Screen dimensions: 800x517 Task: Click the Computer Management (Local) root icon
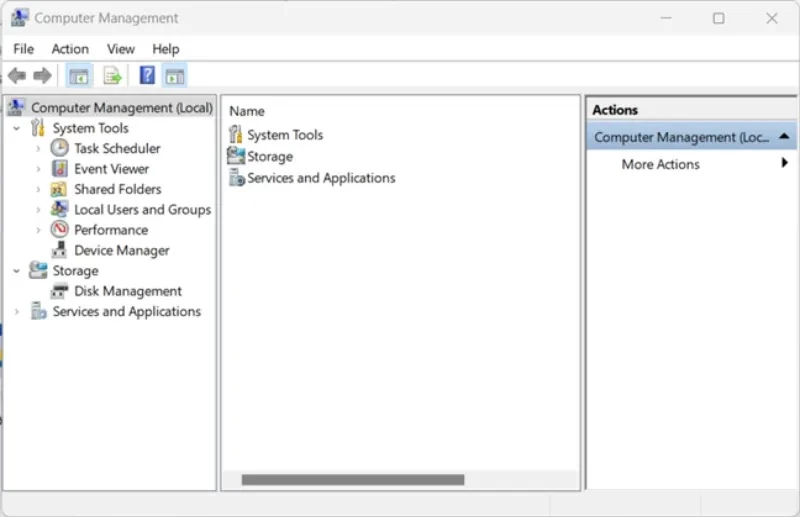16,107
